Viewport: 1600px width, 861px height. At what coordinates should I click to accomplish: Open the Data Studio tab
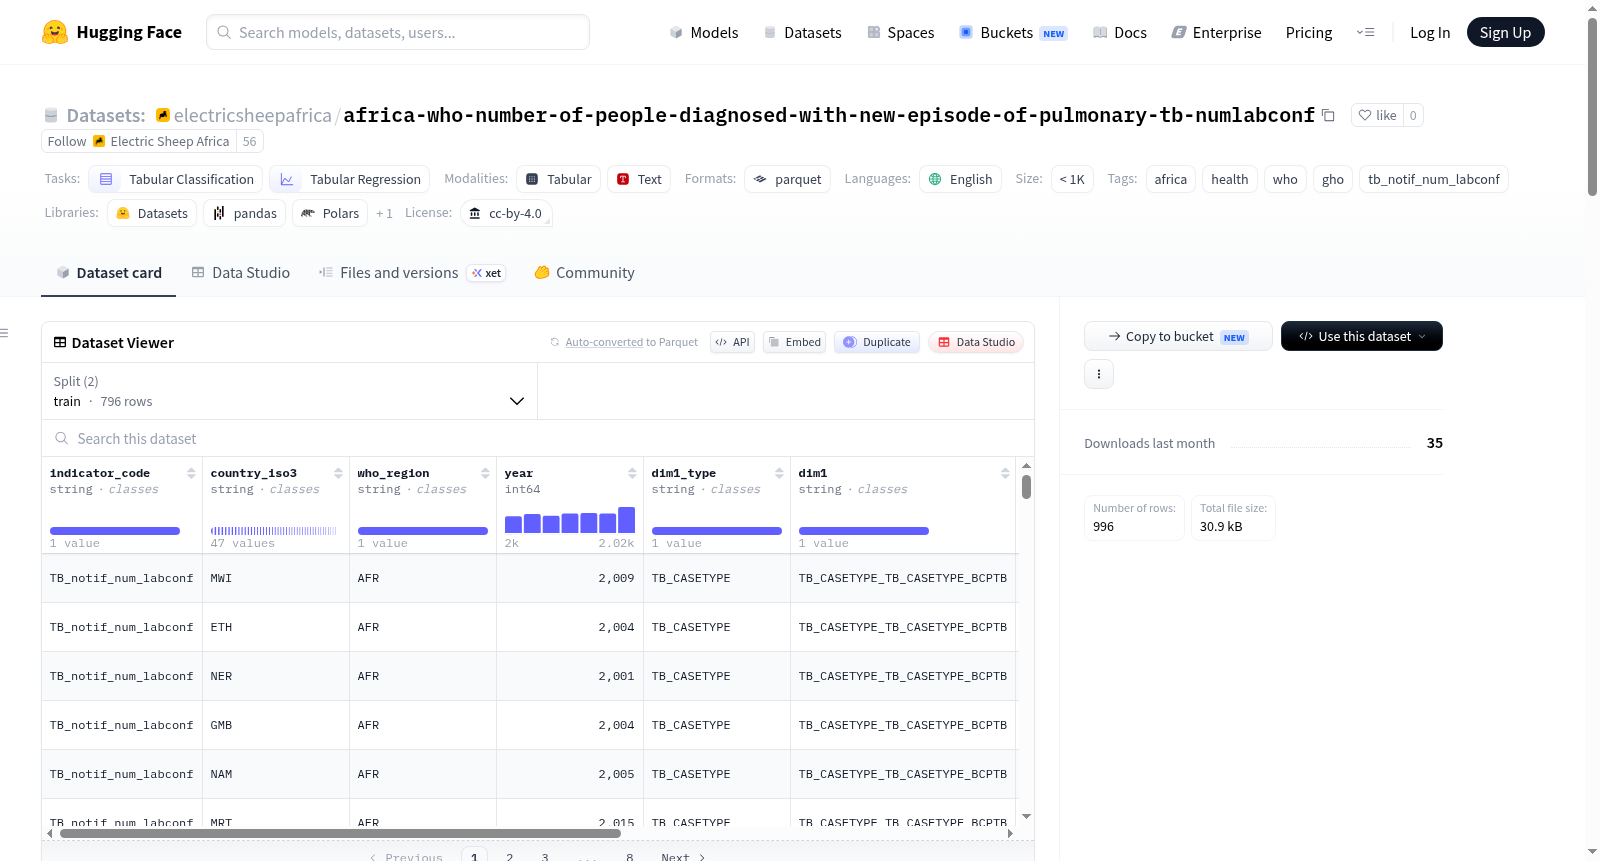click(x=241, y=273)
